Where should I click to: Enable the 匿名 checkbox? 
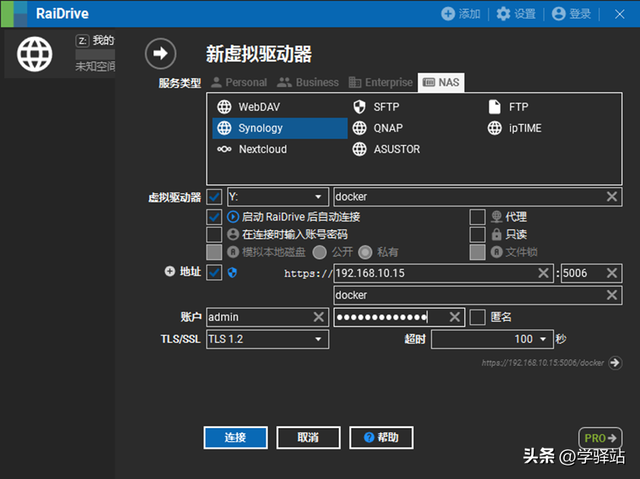tap(477, 317)
